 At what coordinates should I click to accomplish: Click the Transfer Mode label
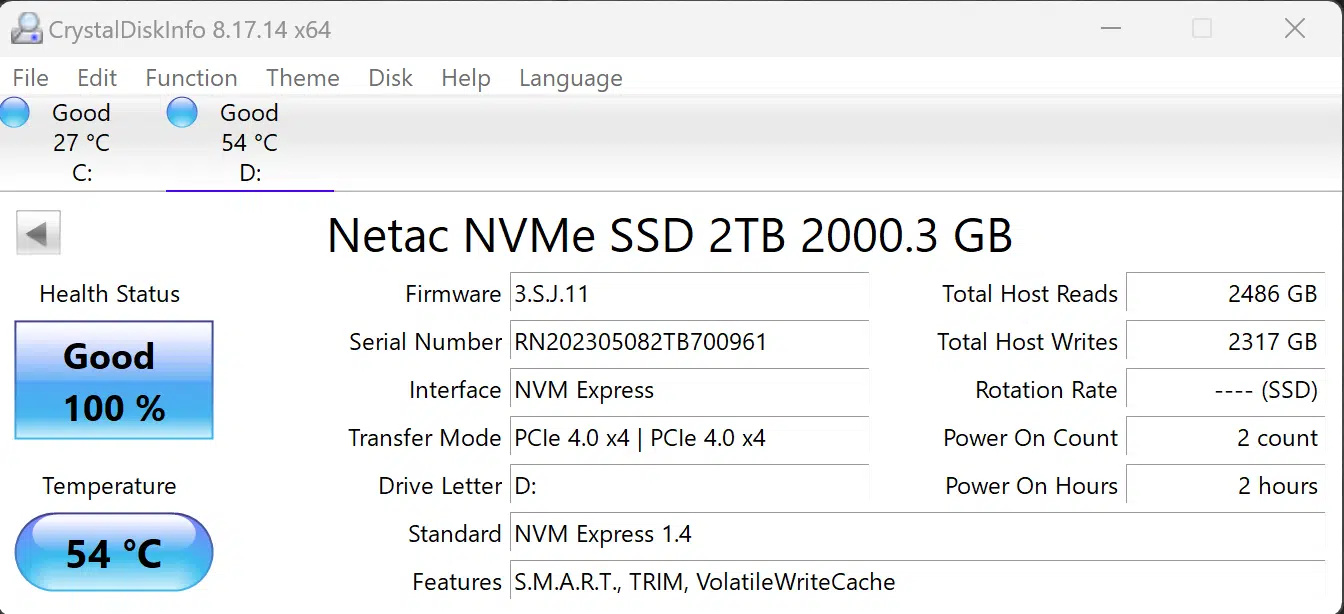425,438
